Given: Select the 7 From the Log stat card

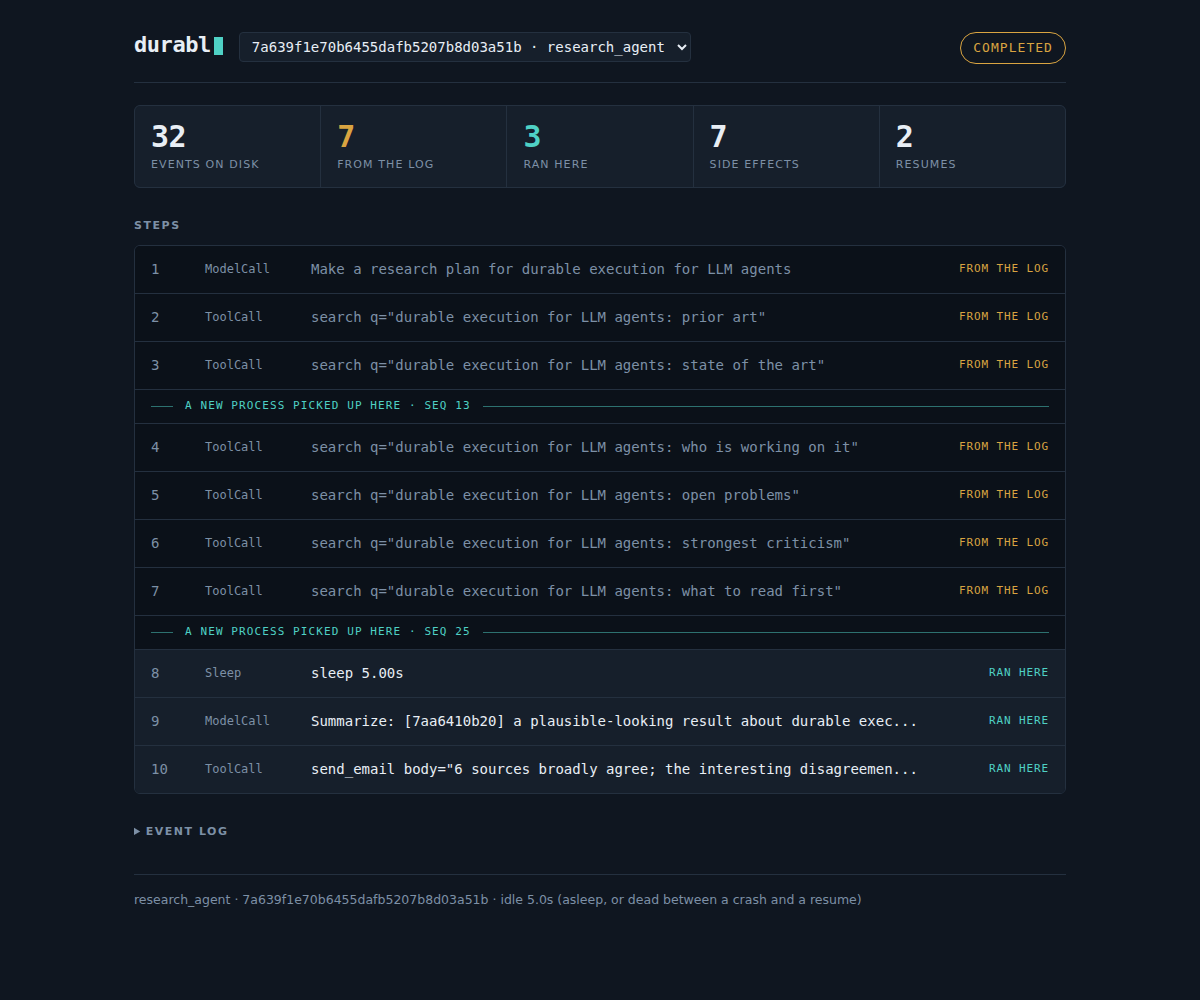Looking at the screenshot, I should pyautogui.click(x=414, y=147).
